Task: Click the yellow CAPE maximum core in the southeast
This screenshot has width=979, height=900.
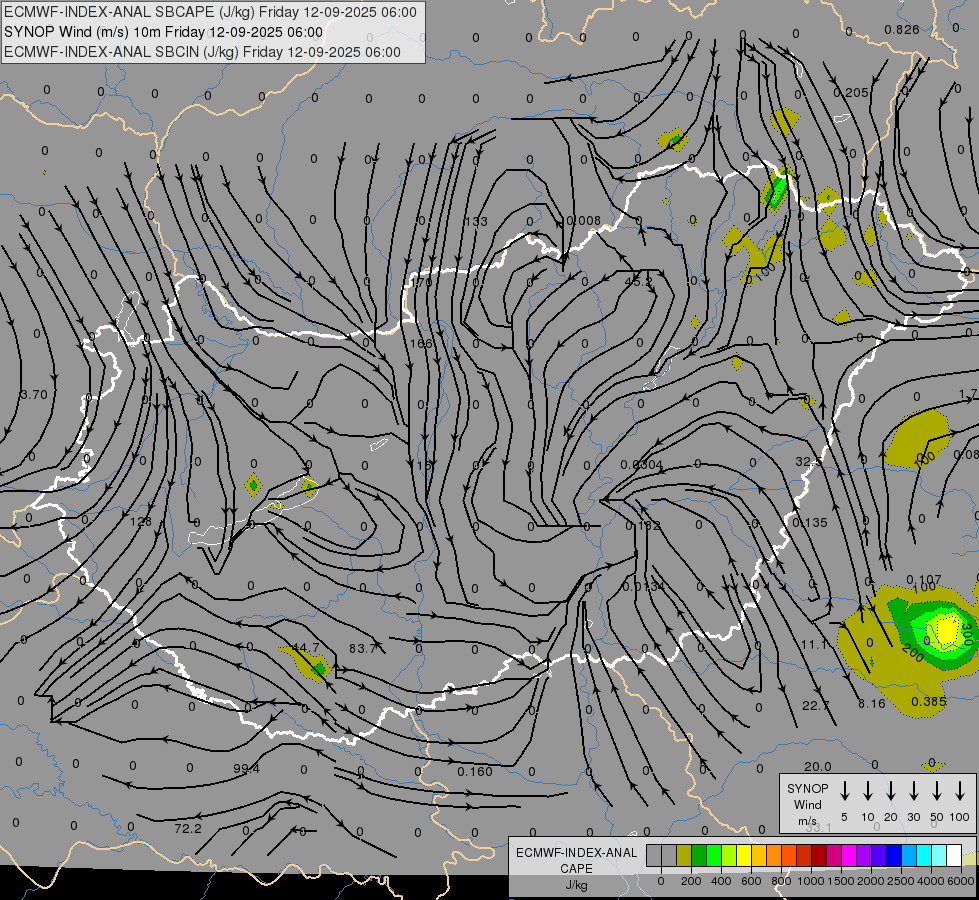Action: [x=948, y=630]
